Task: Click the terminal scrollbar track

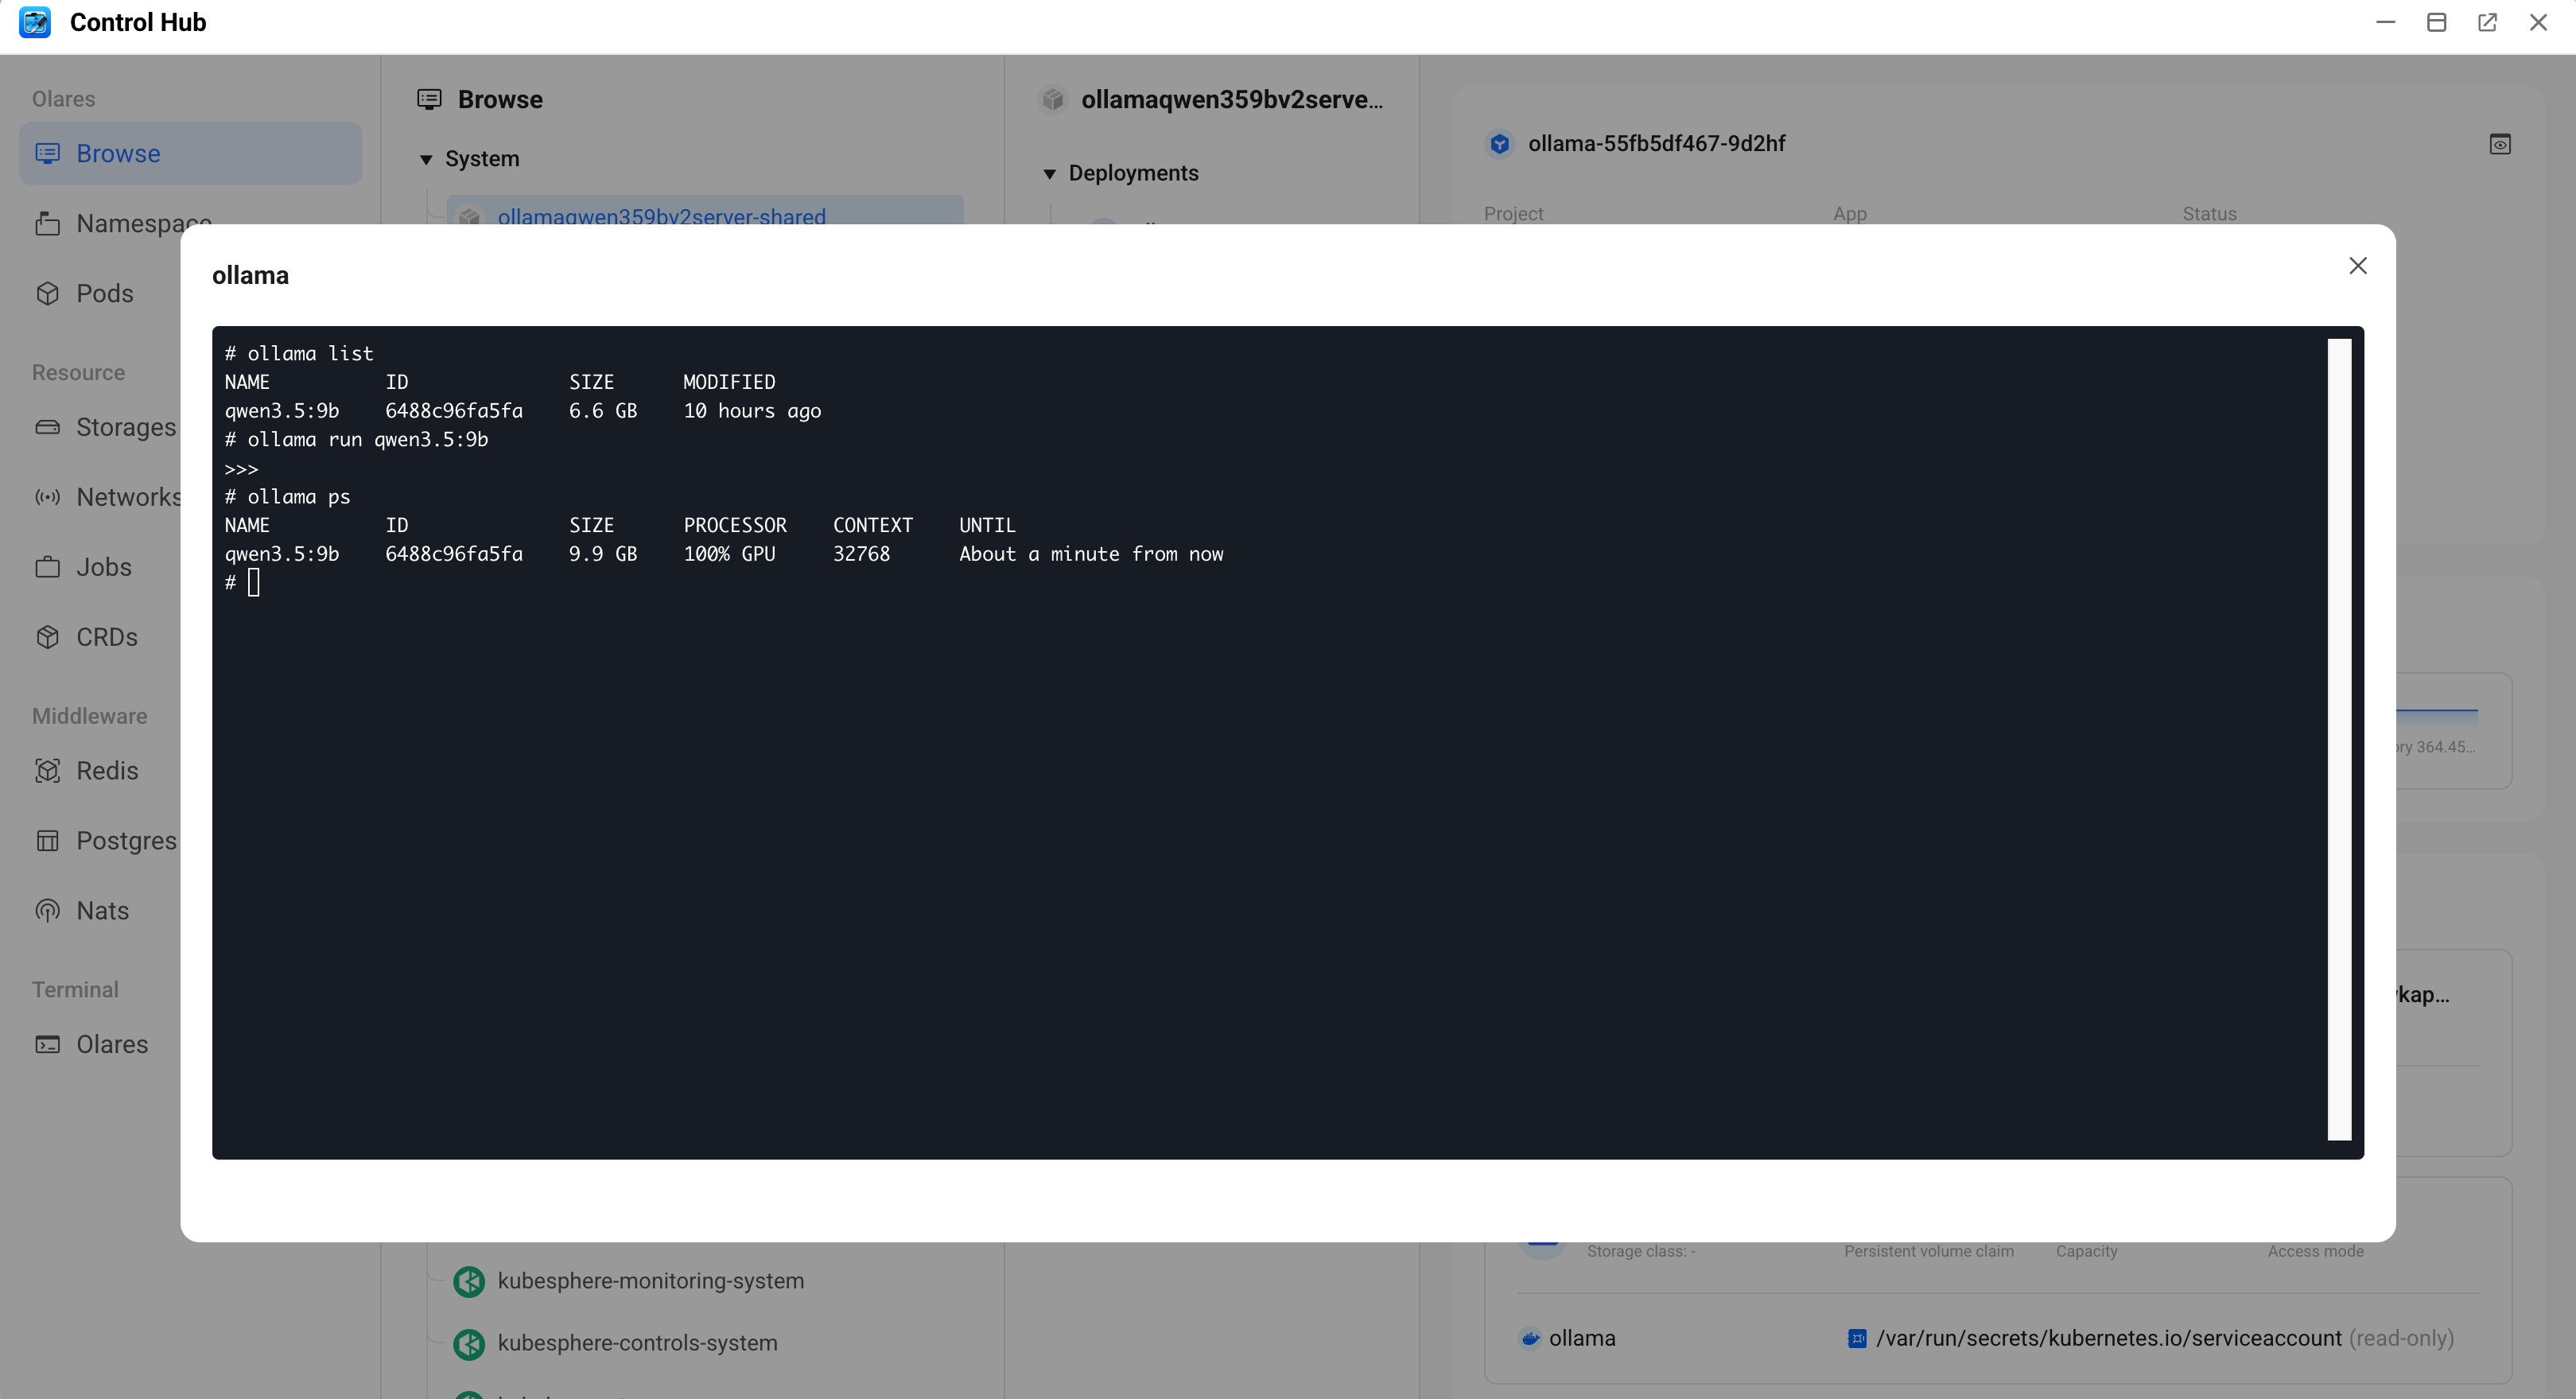Action: point(2338,740)
